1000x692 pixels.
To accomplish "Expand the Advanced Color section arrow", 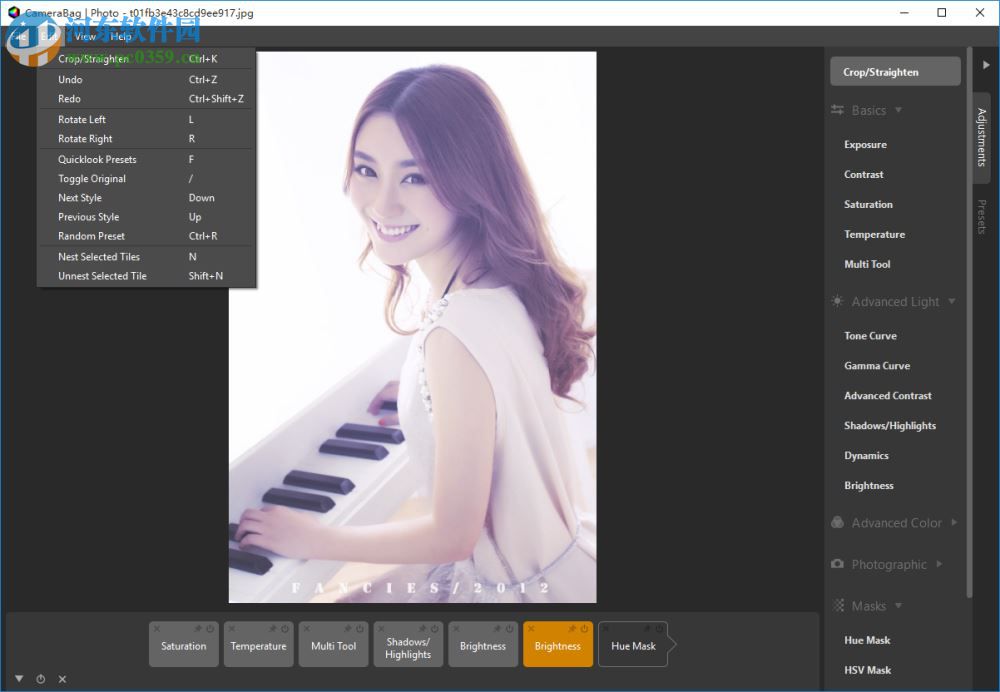I will (x=954, y=522).
